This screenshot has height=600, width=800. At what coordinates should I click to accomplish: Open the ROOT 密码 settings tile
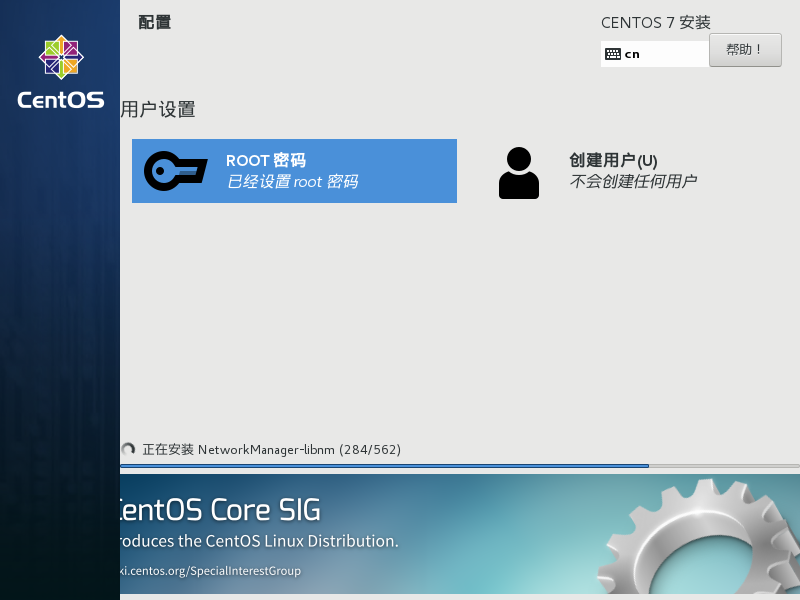point(294,171)
